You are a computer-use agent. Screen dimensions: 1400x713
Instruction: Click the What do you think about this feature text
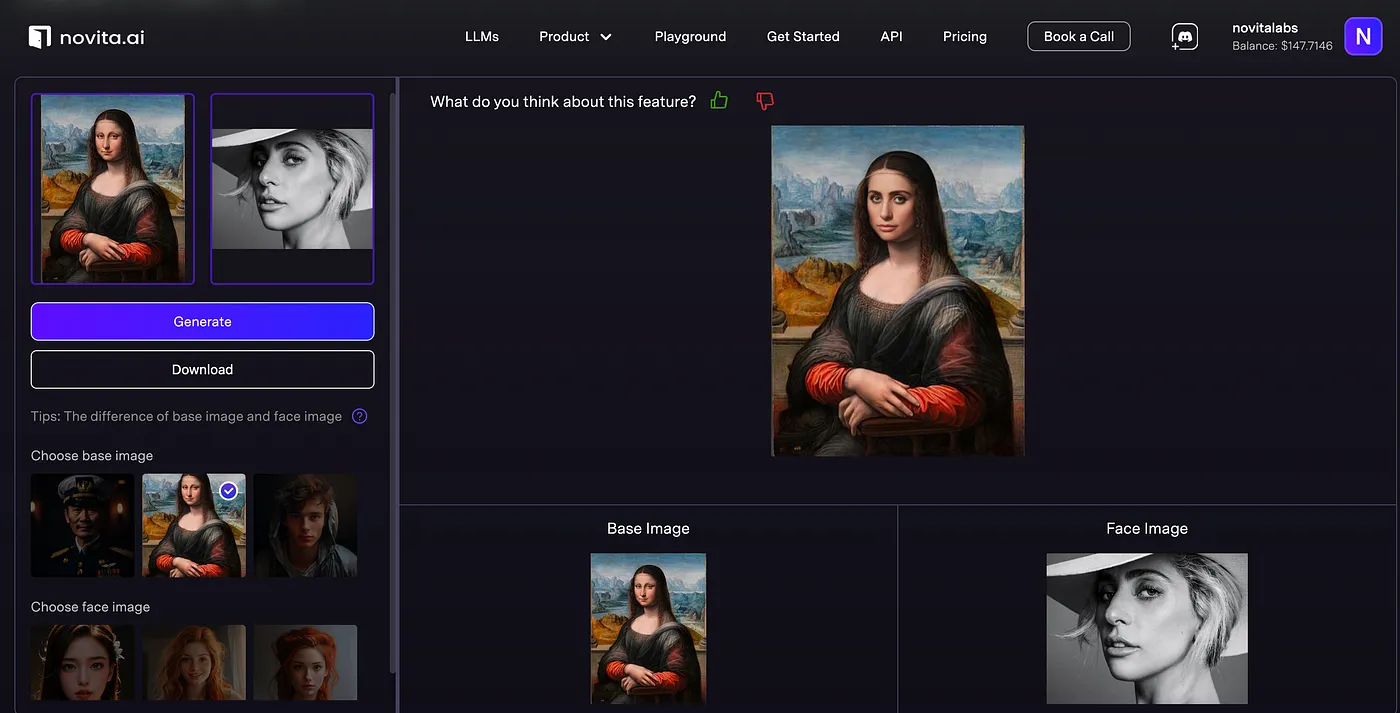(563, 101)
